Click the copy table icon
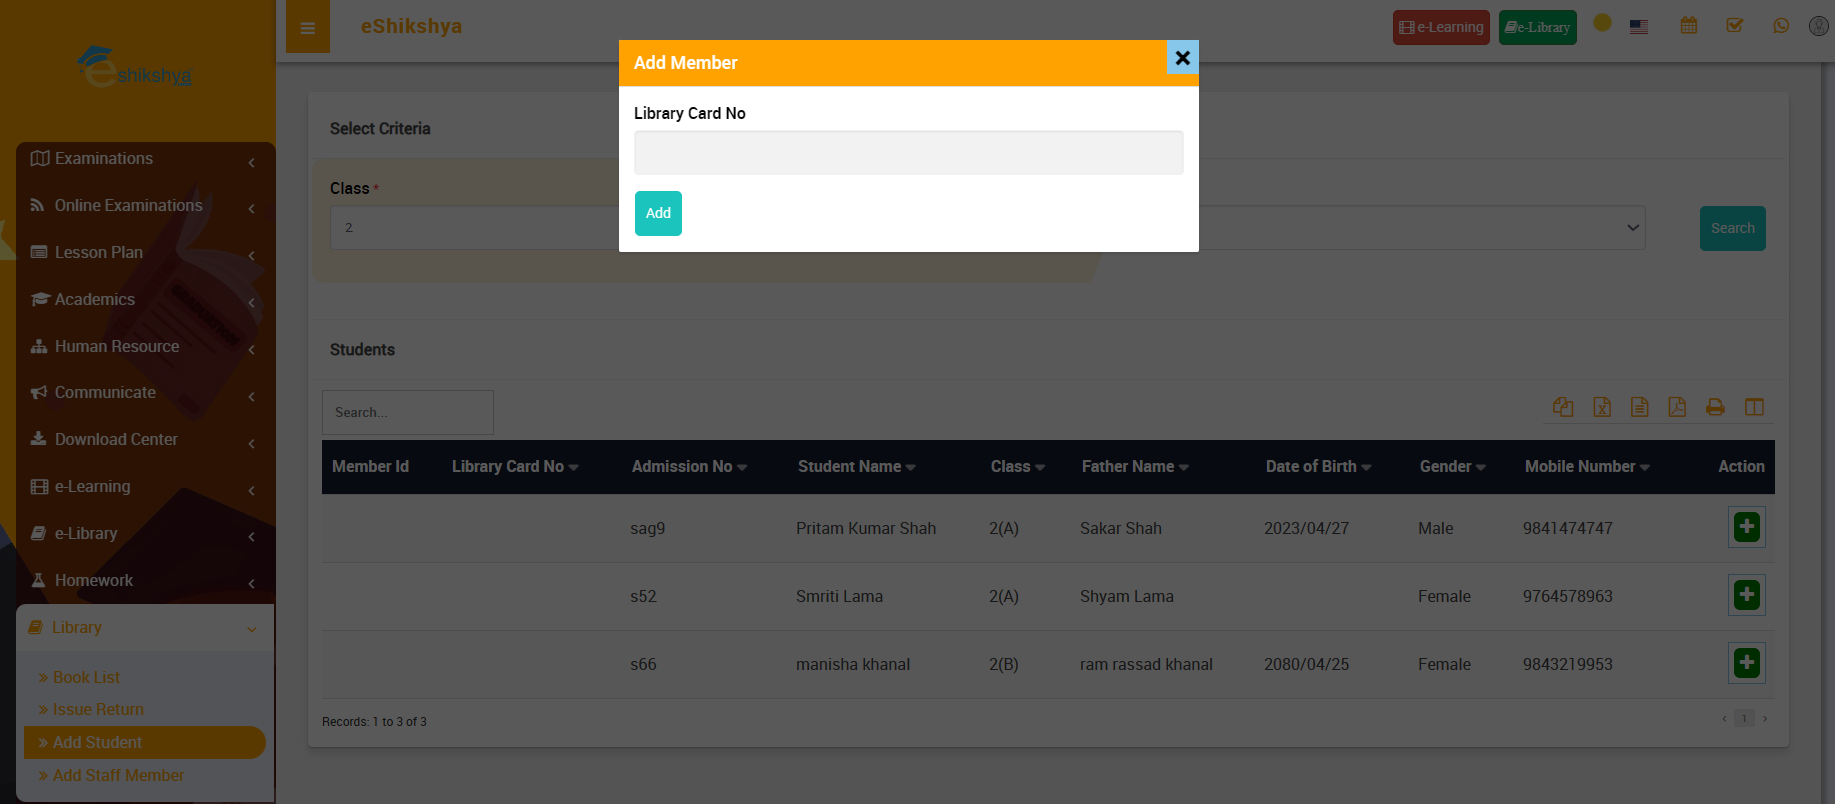This screenshot has width=1835, height=804. tap(1563, 407)
